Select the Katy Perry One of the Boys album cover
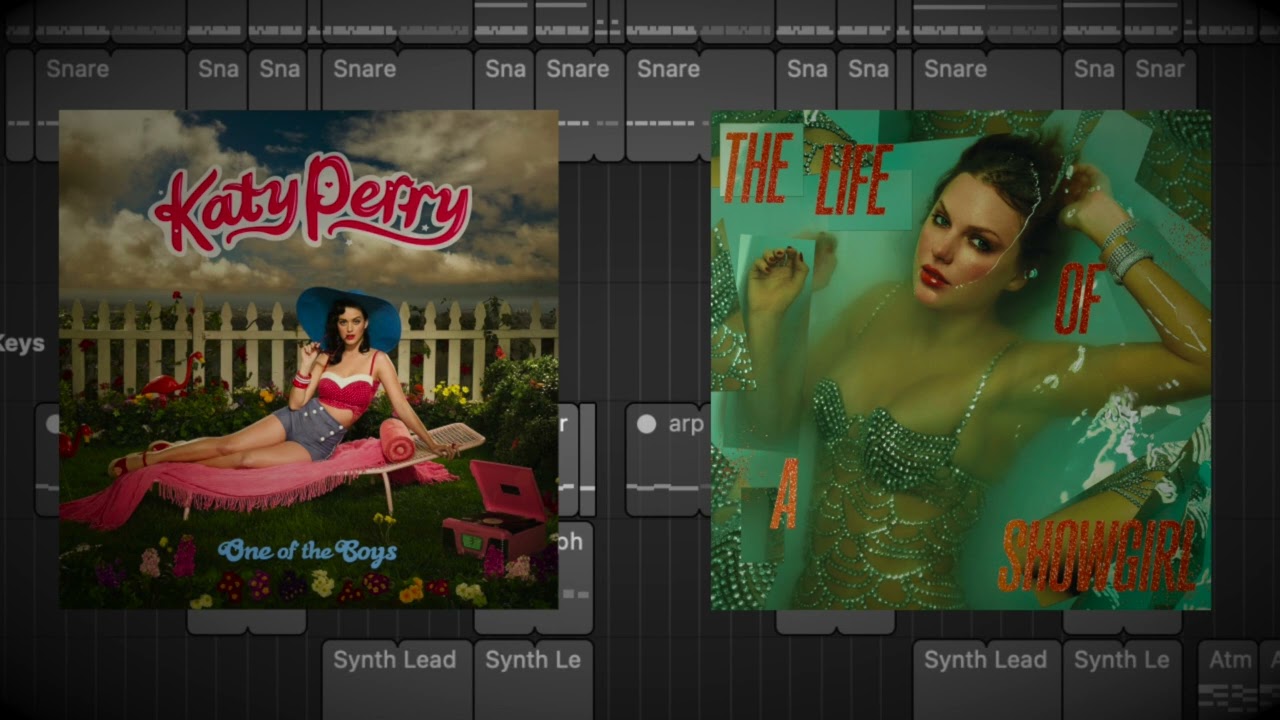This screenshot has height=720, width=1280. [309, 359]
